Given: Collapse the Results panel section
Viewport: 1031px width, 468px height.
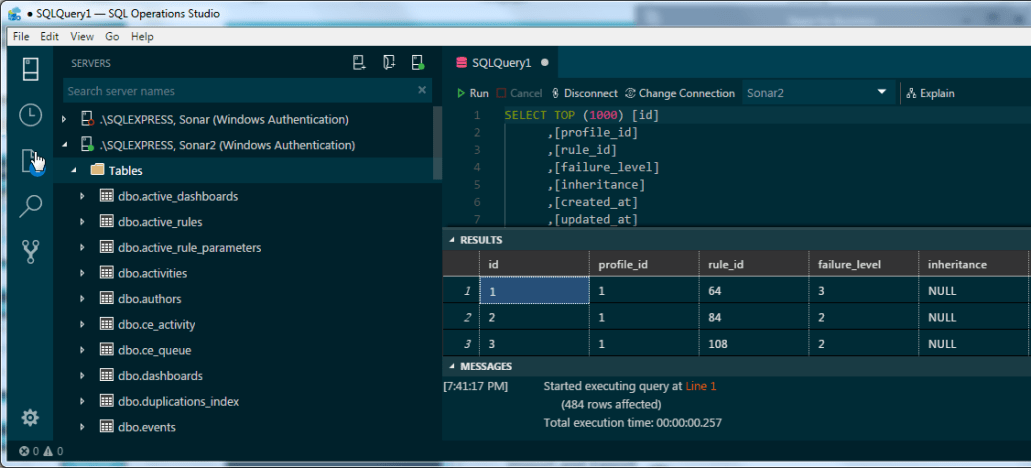Looking at the screenshot, I should click(x=452, y=240).
